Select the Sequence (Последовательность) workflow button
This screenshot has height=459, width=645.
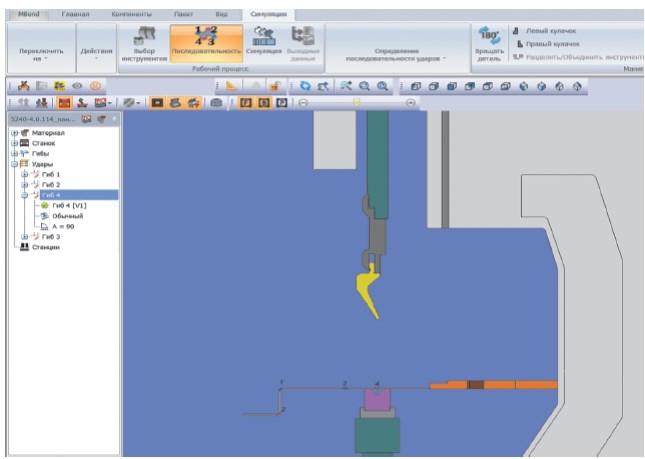click(x=206, y=38)
